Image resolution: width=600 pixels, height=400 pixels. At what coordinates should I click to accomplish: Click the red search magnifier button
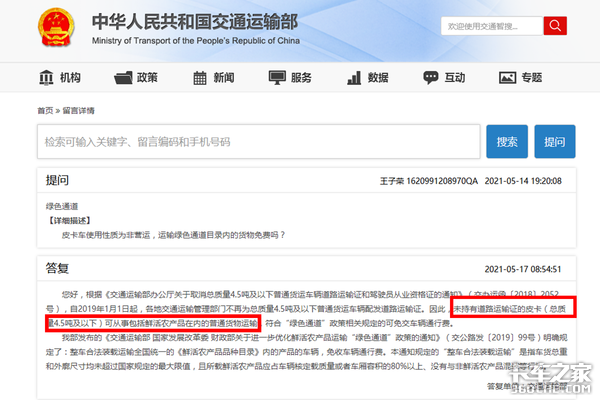[x=555, y=26]
